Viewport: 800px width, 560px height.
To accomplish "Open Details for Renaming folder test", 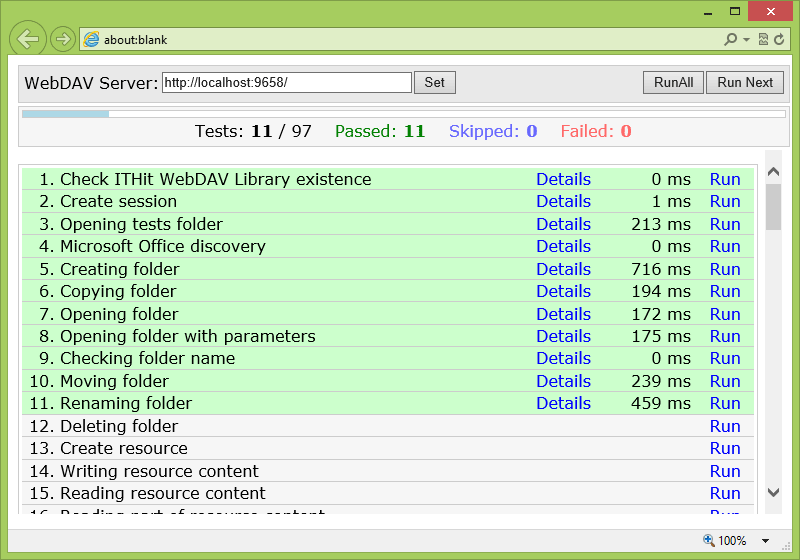I will [x=563, y=403].
